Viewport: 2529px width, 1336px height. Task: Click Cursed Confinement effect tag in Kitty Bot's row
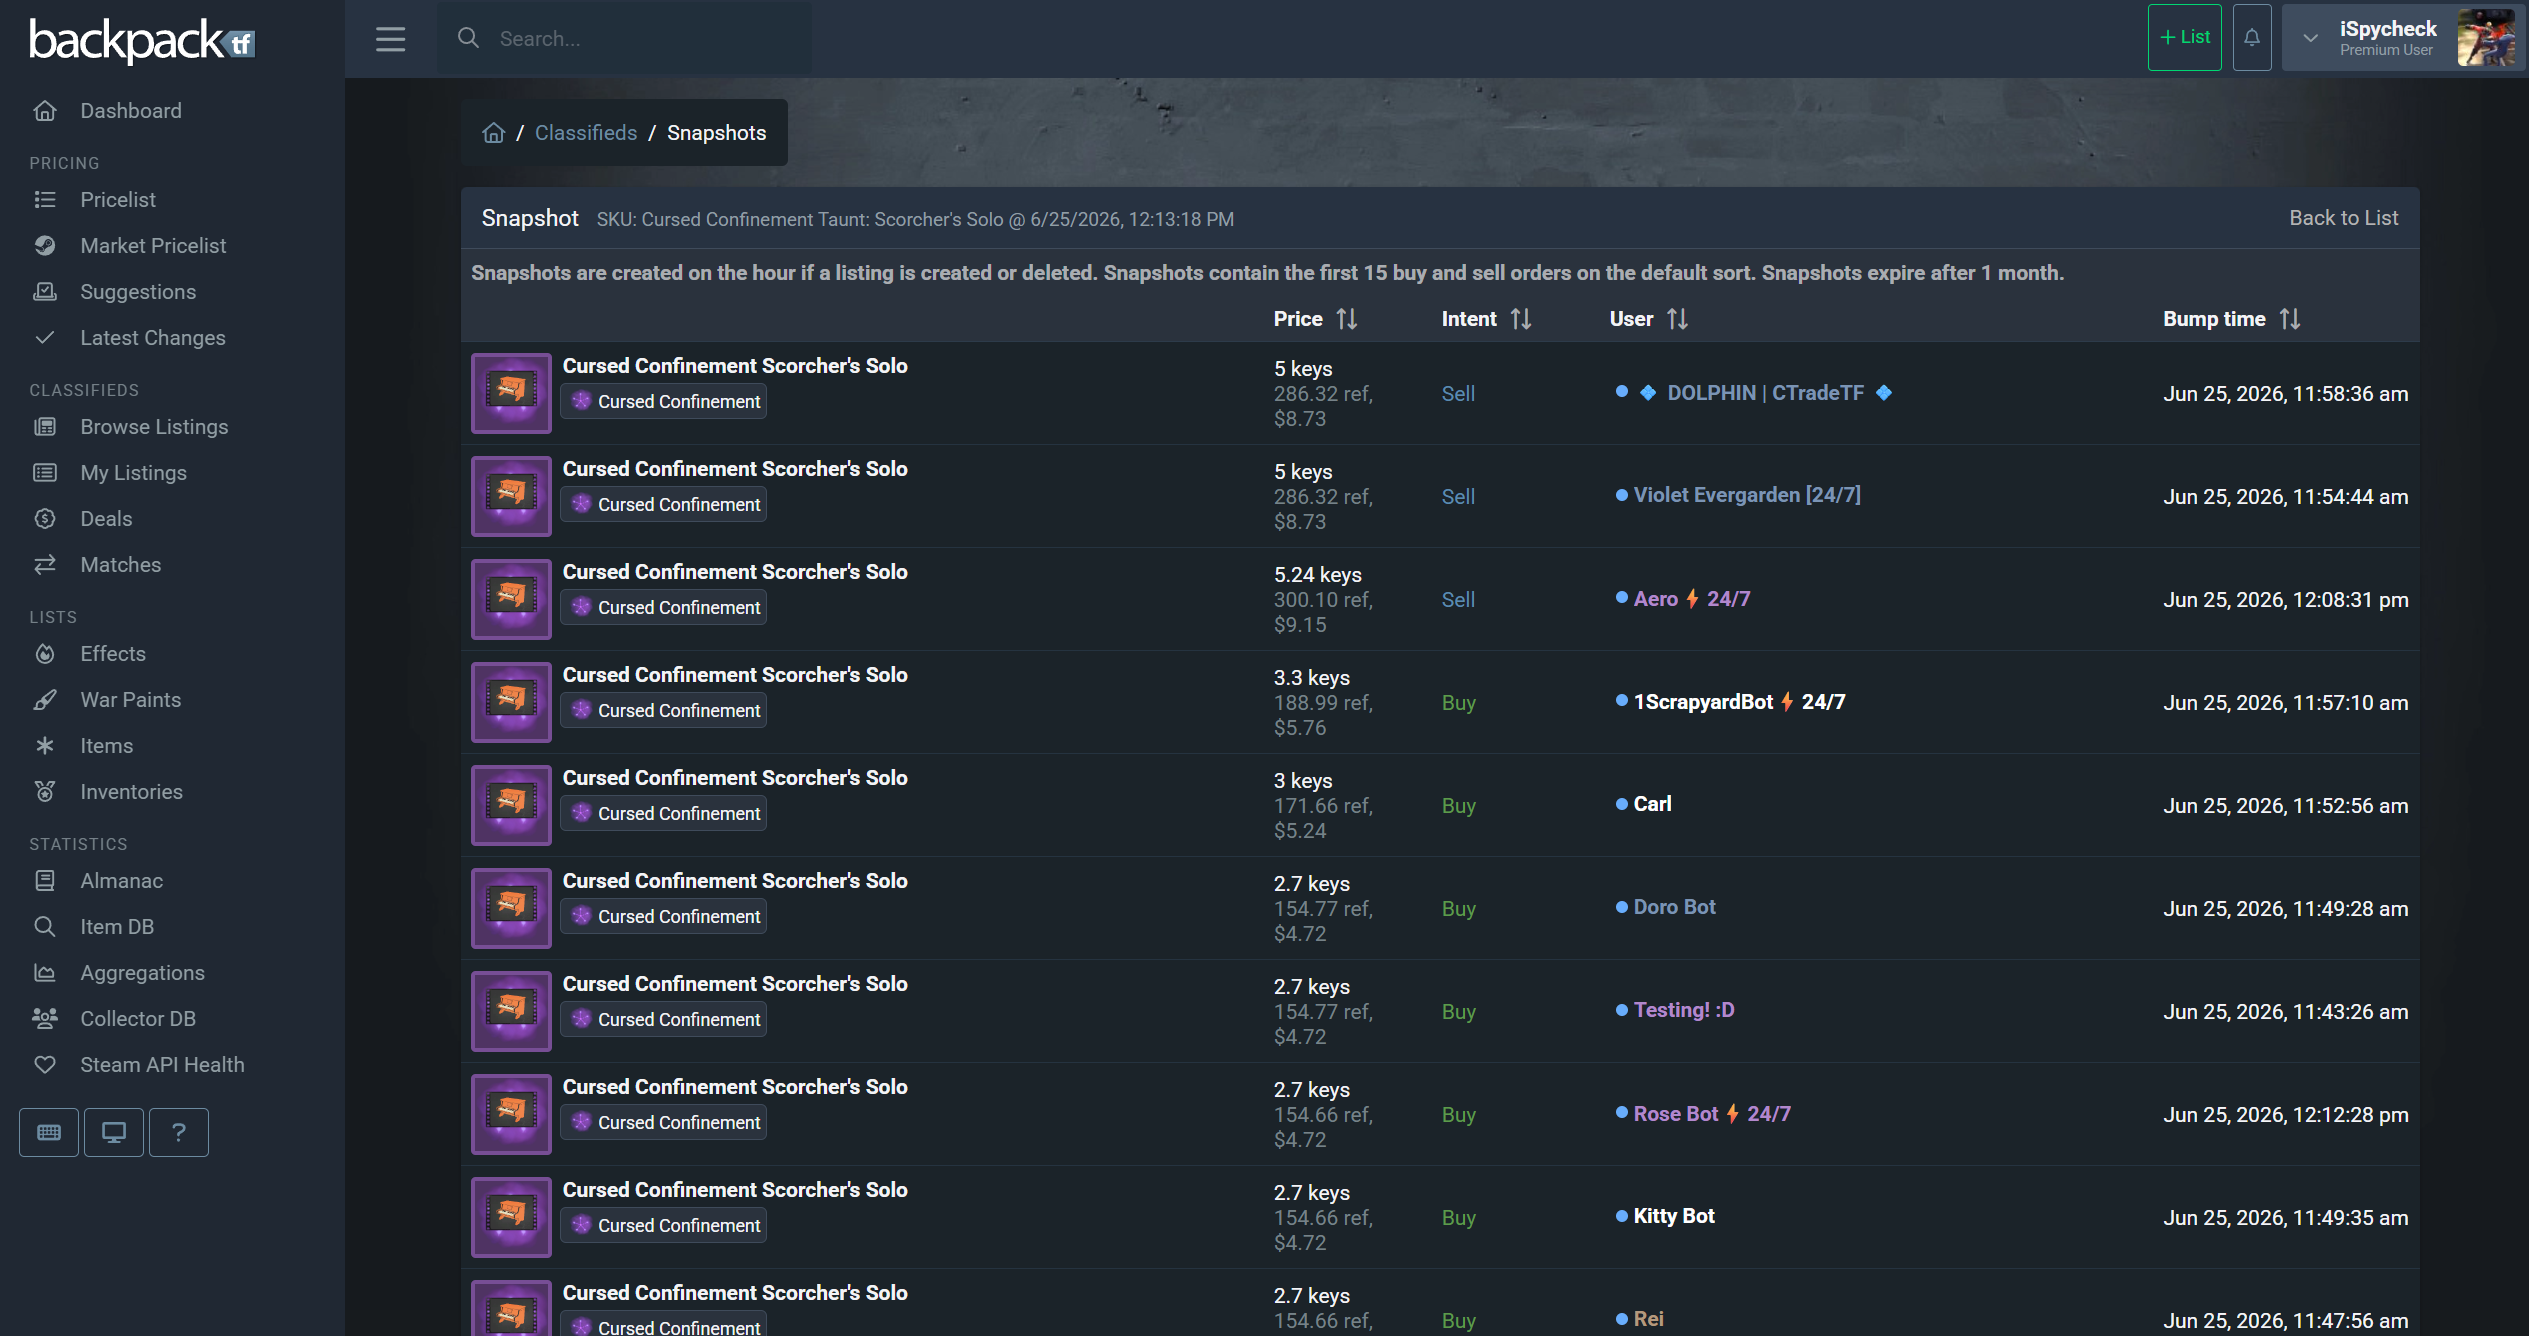664,1225
